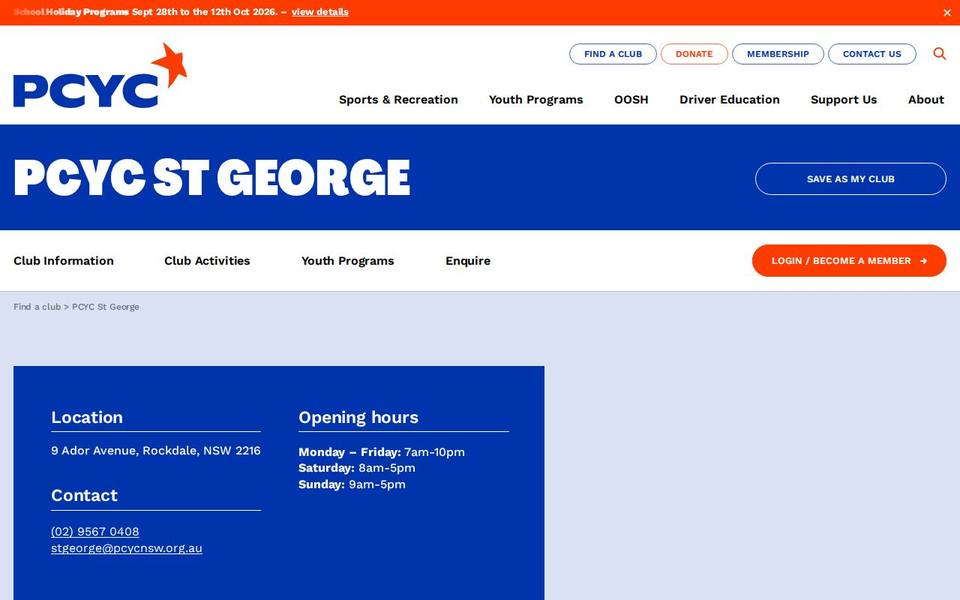This screenshot has width=960, height=600.
Task: Open Sports & Recreation menu
Action: click(399, 100)
